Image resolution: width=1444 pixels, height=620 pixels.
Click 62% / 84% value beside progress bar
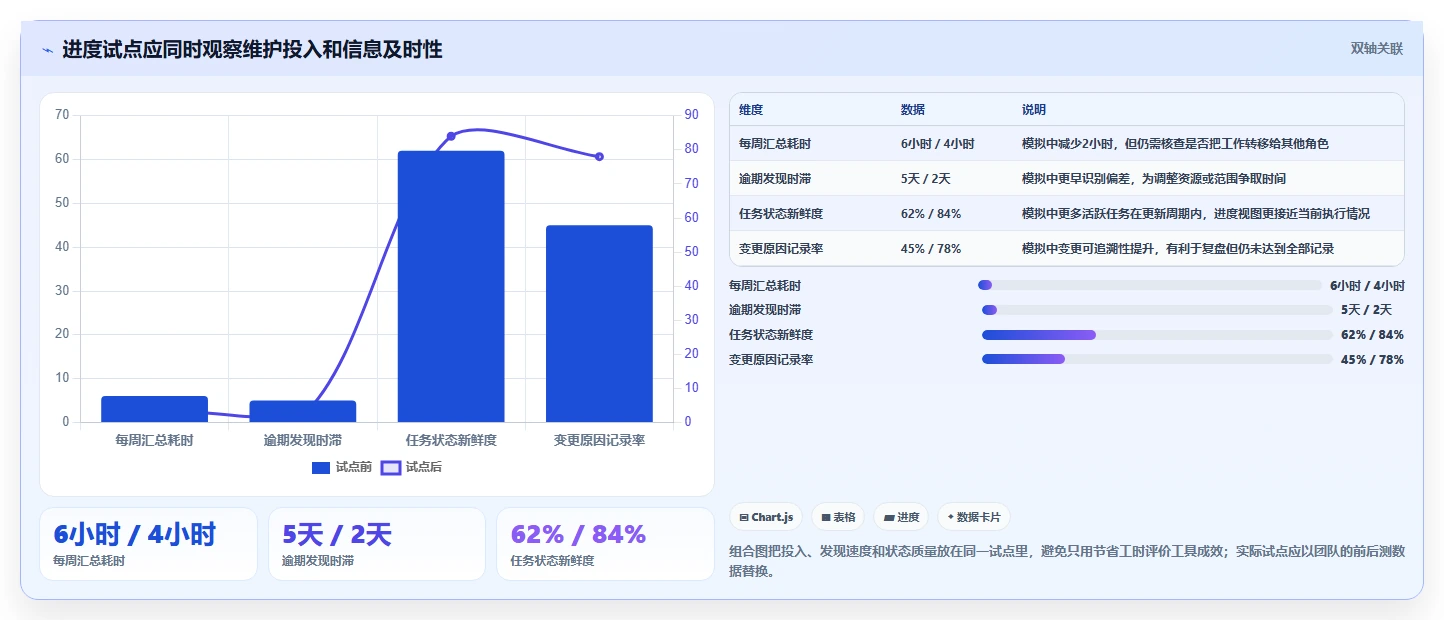point(1372,335)
